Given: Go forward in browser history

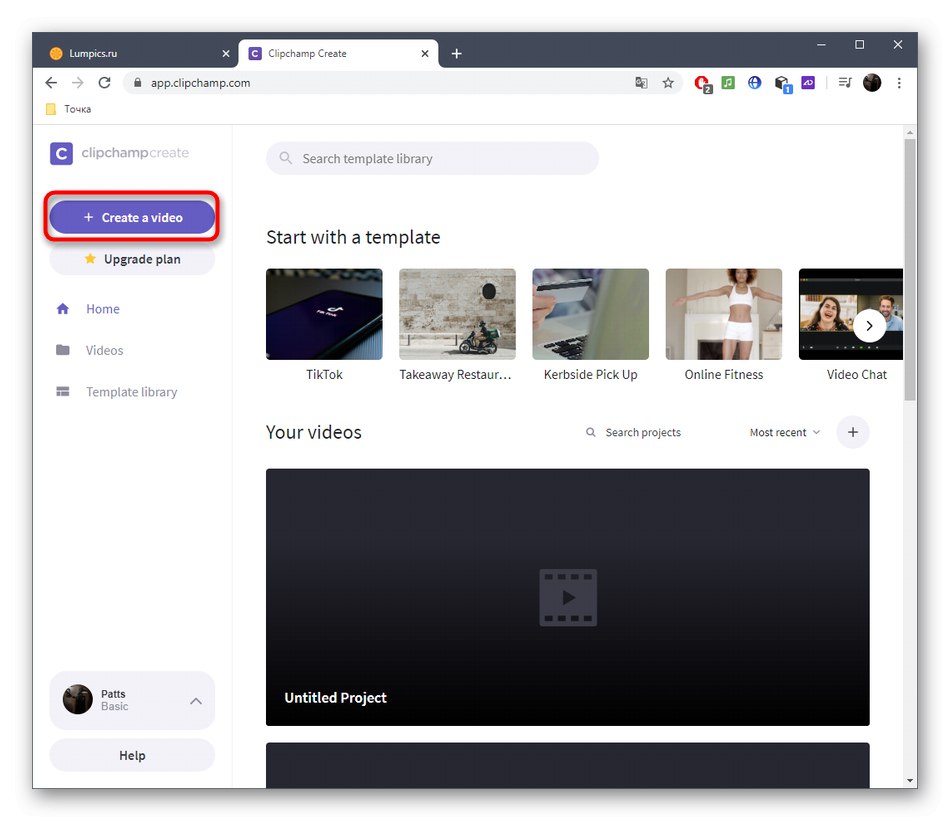Looking at the screenshot, I should coord(78,83).
